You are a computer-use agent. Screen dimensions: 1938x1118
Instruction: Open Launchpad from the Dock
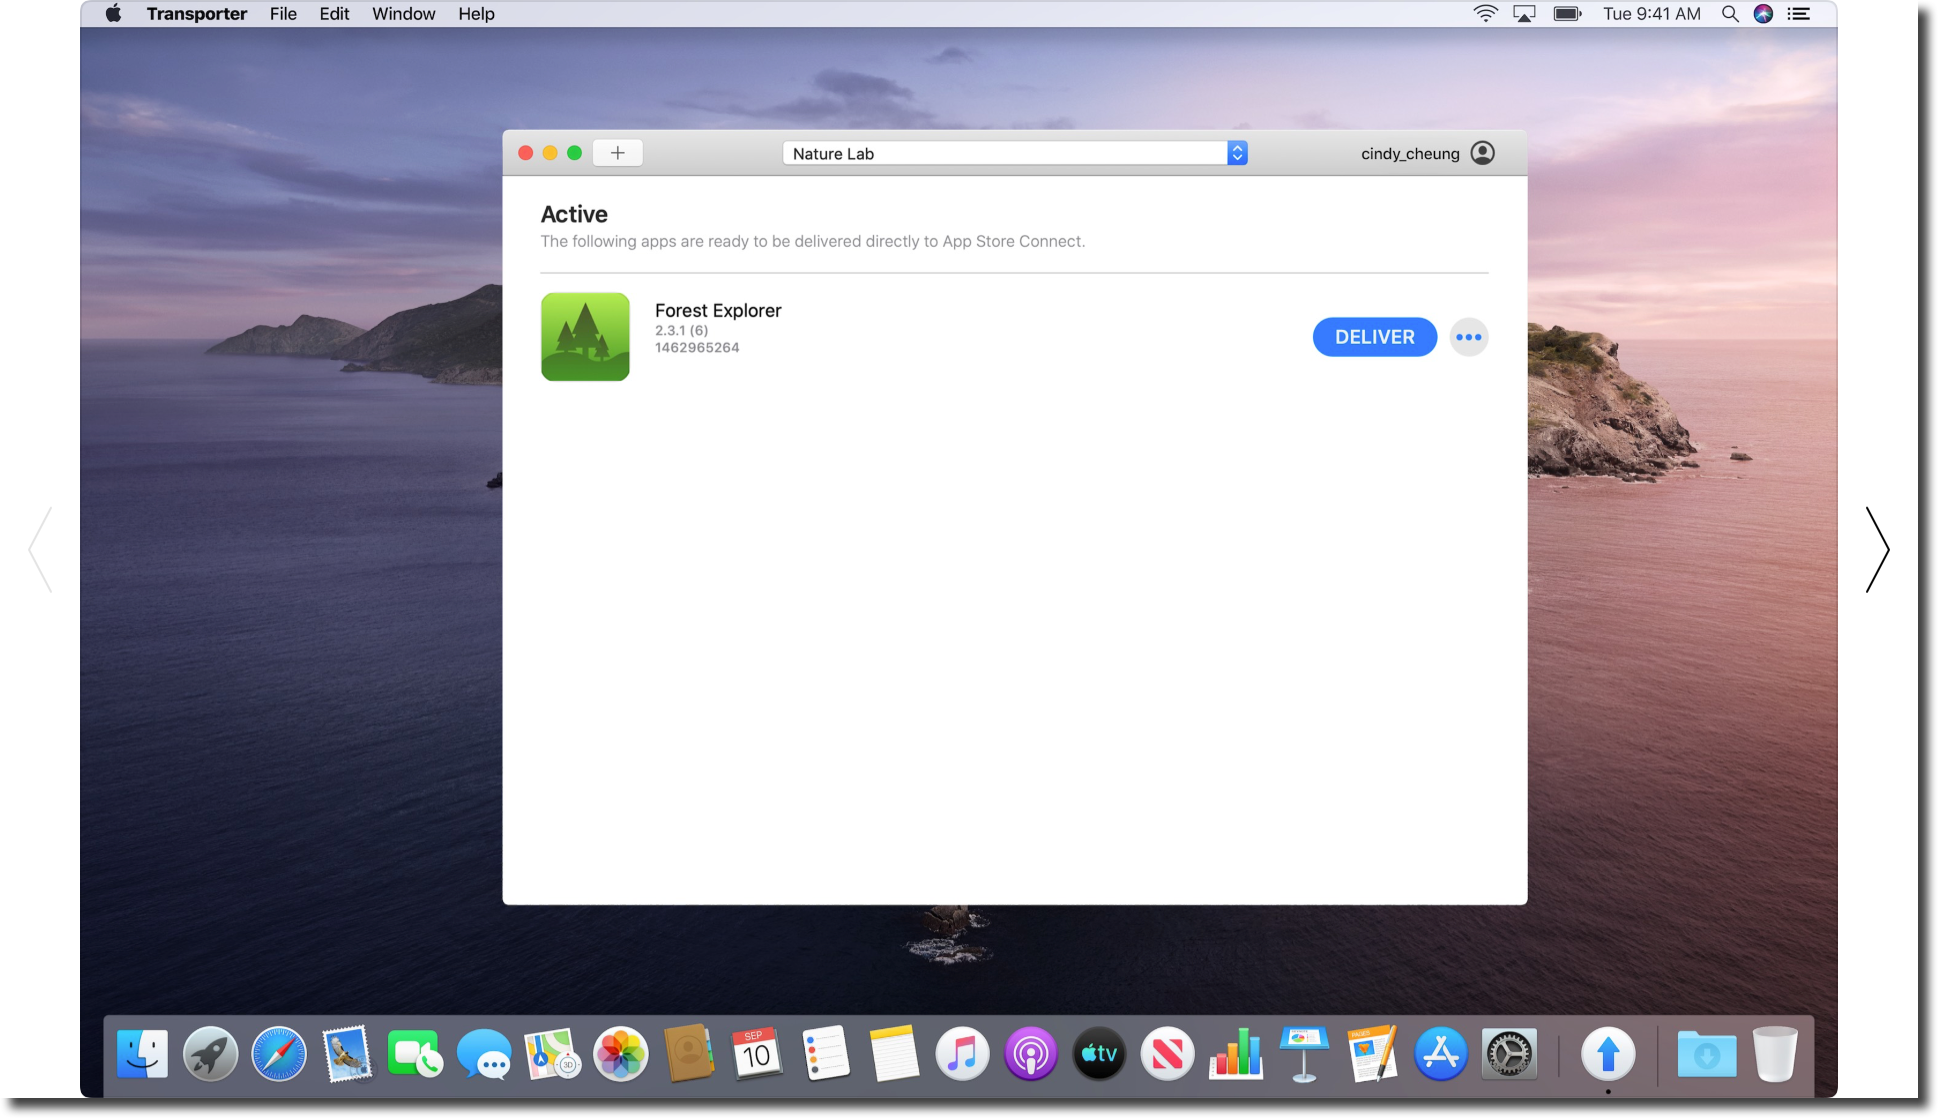click(210, 1054)
